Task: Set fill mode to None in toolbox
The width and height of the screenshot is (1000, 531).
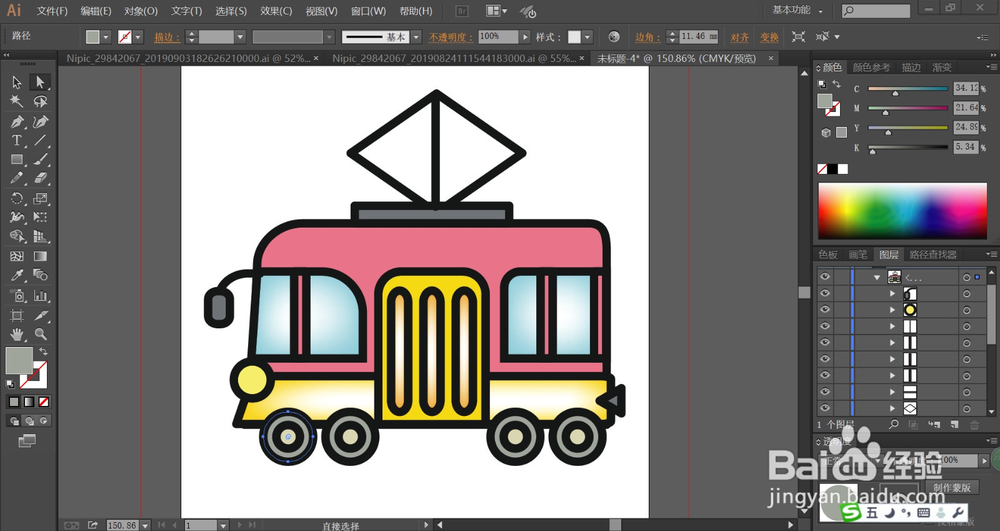Action: 43,402
